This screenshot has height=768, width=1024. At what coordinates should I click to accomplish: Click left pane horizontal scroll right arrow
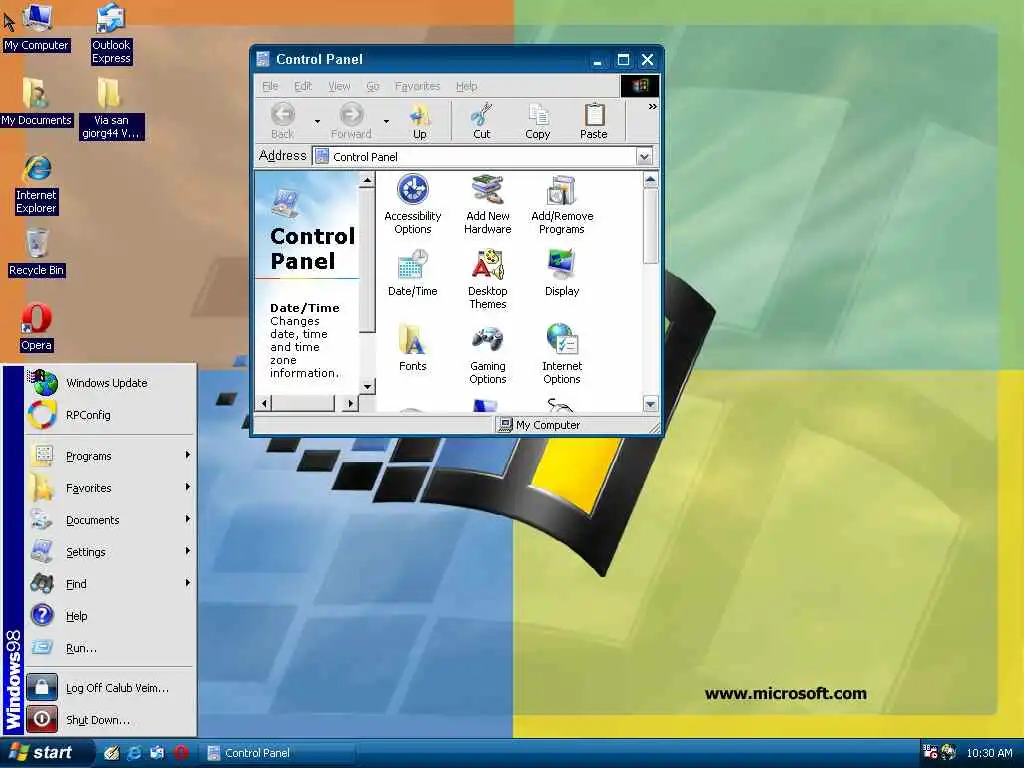click(x=351, y=404)
